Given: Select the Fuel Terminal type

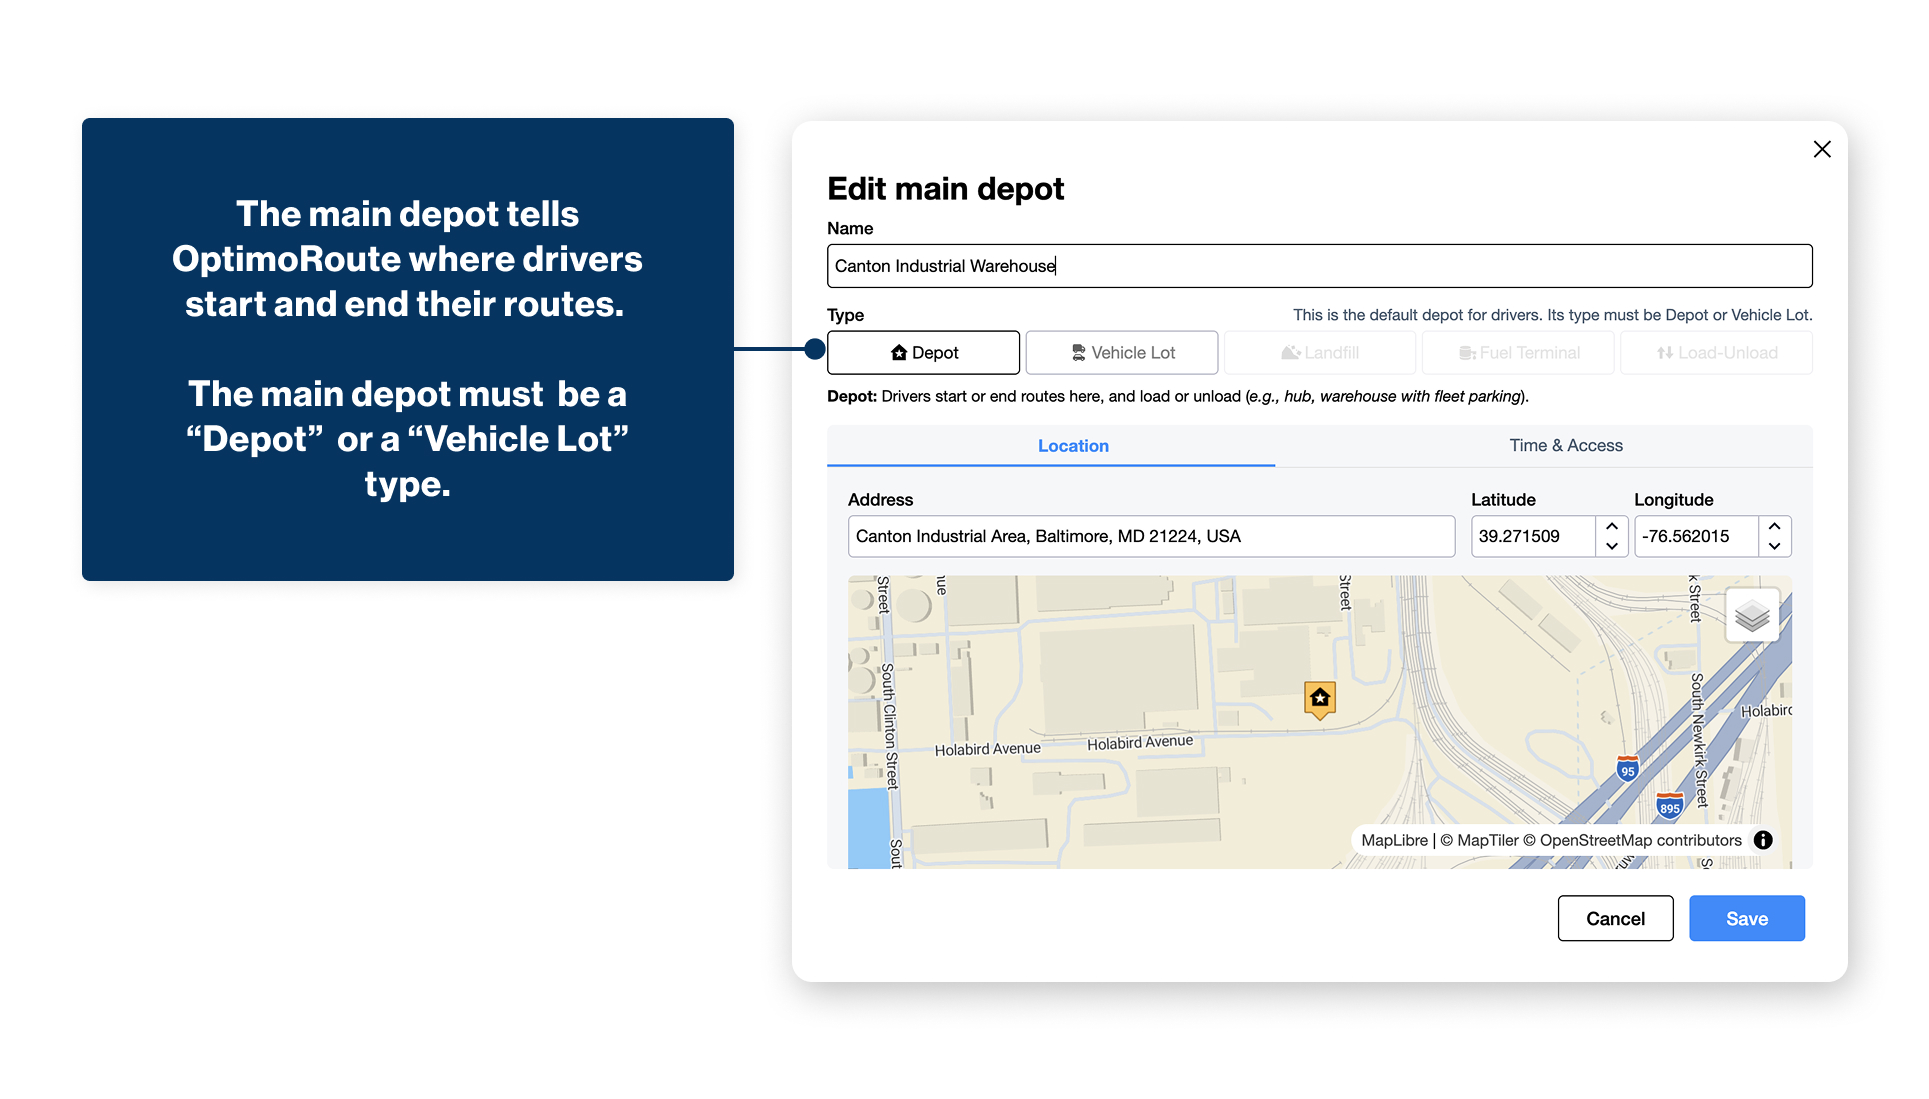Looking at the screenshot, I should point(1518,353).
